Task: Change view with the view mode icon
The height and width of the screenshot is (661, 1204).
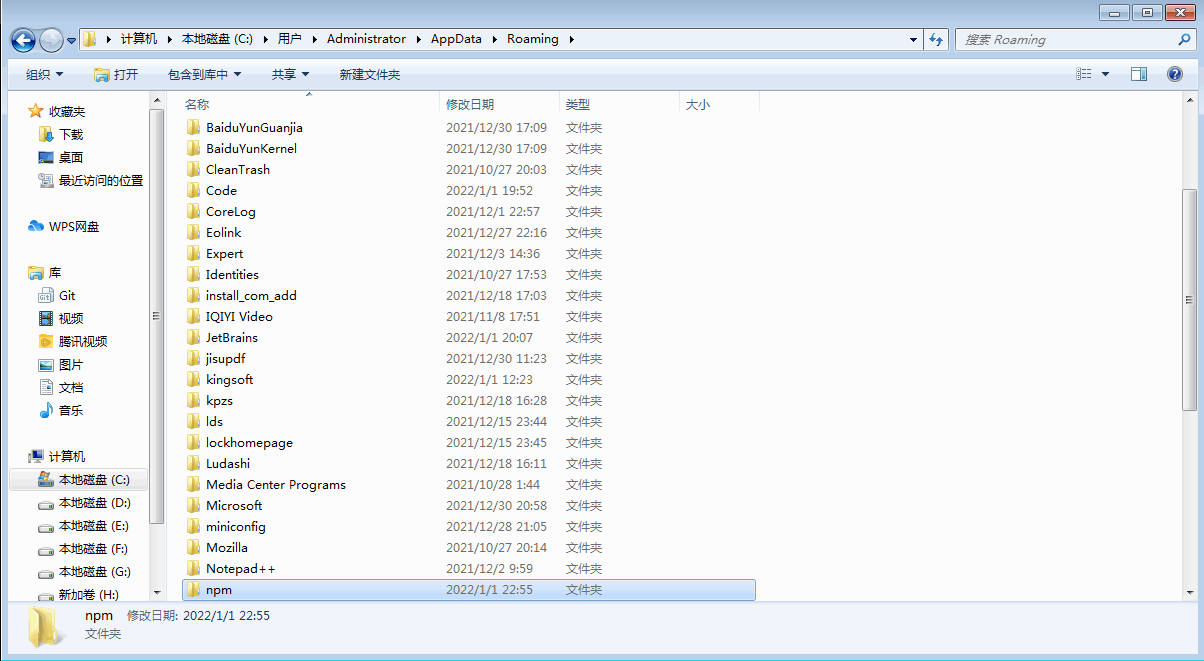Action: [x=1084, y=74]
